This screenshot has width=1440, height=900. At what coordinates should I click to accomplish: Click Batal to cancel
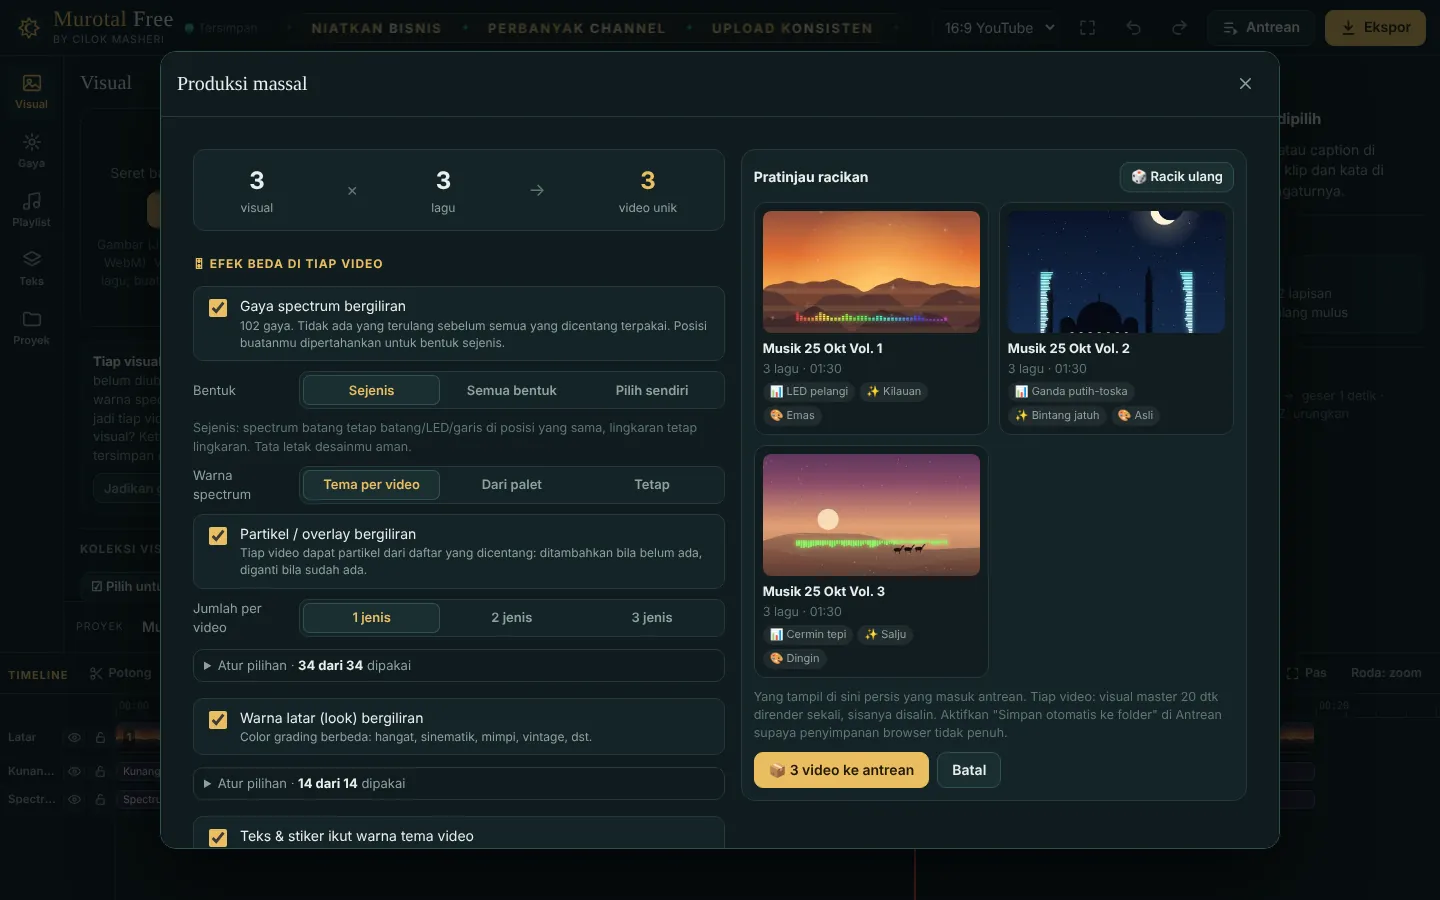(x=969, y=770)
